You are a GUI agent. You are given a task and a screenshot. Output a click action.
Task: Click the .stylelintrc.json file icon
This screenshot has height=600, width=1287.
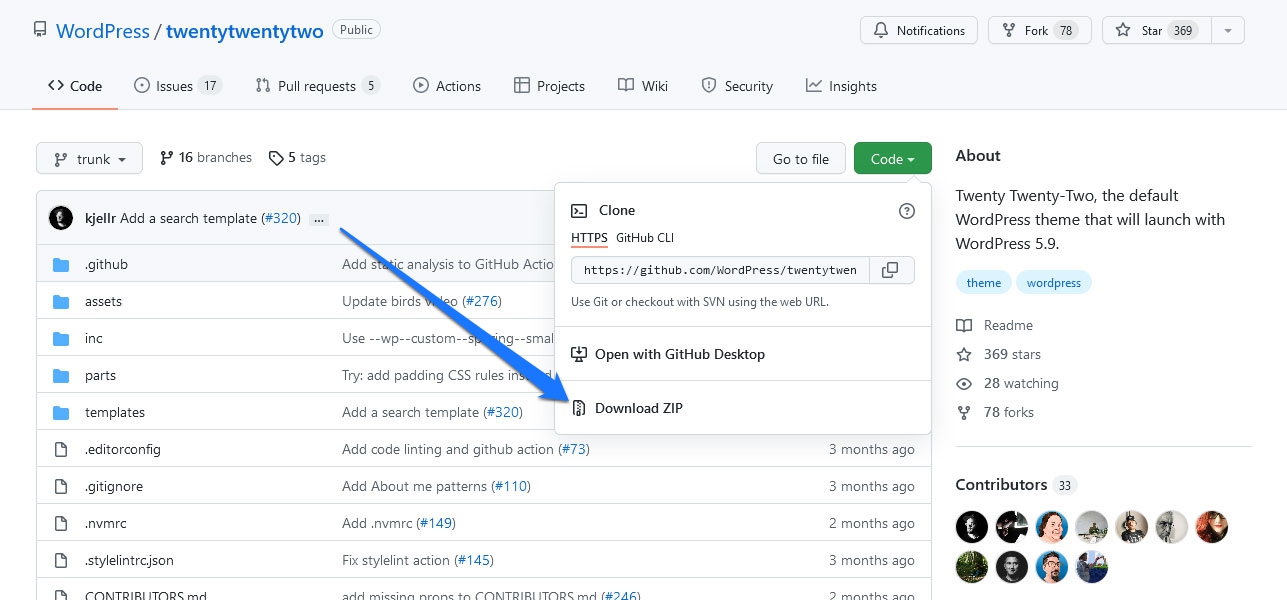61,561
